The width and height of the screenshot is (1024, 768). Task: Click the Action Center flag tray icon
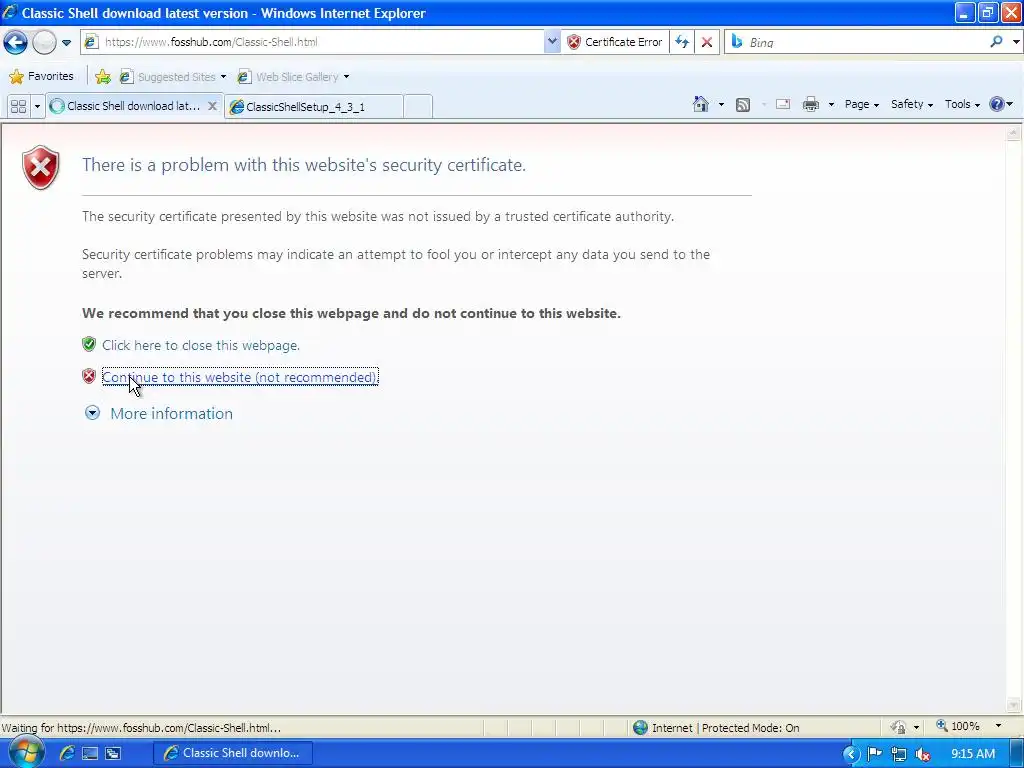point(874,754)
